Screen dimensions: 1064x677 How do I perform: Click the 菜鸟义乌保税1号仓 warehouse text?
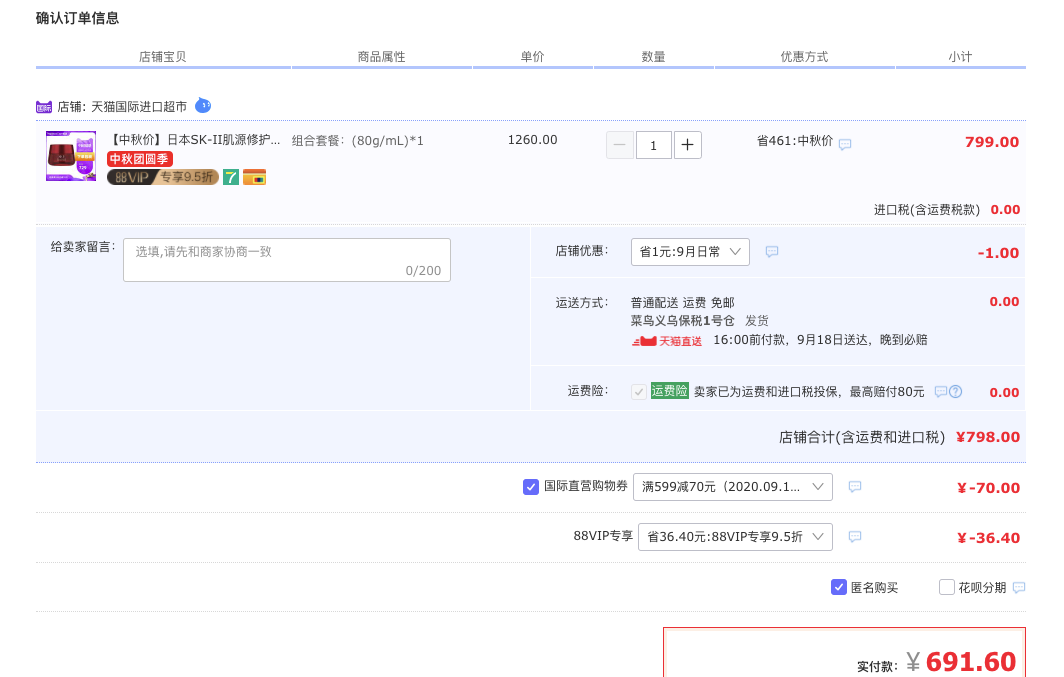(x=683, y=320)
